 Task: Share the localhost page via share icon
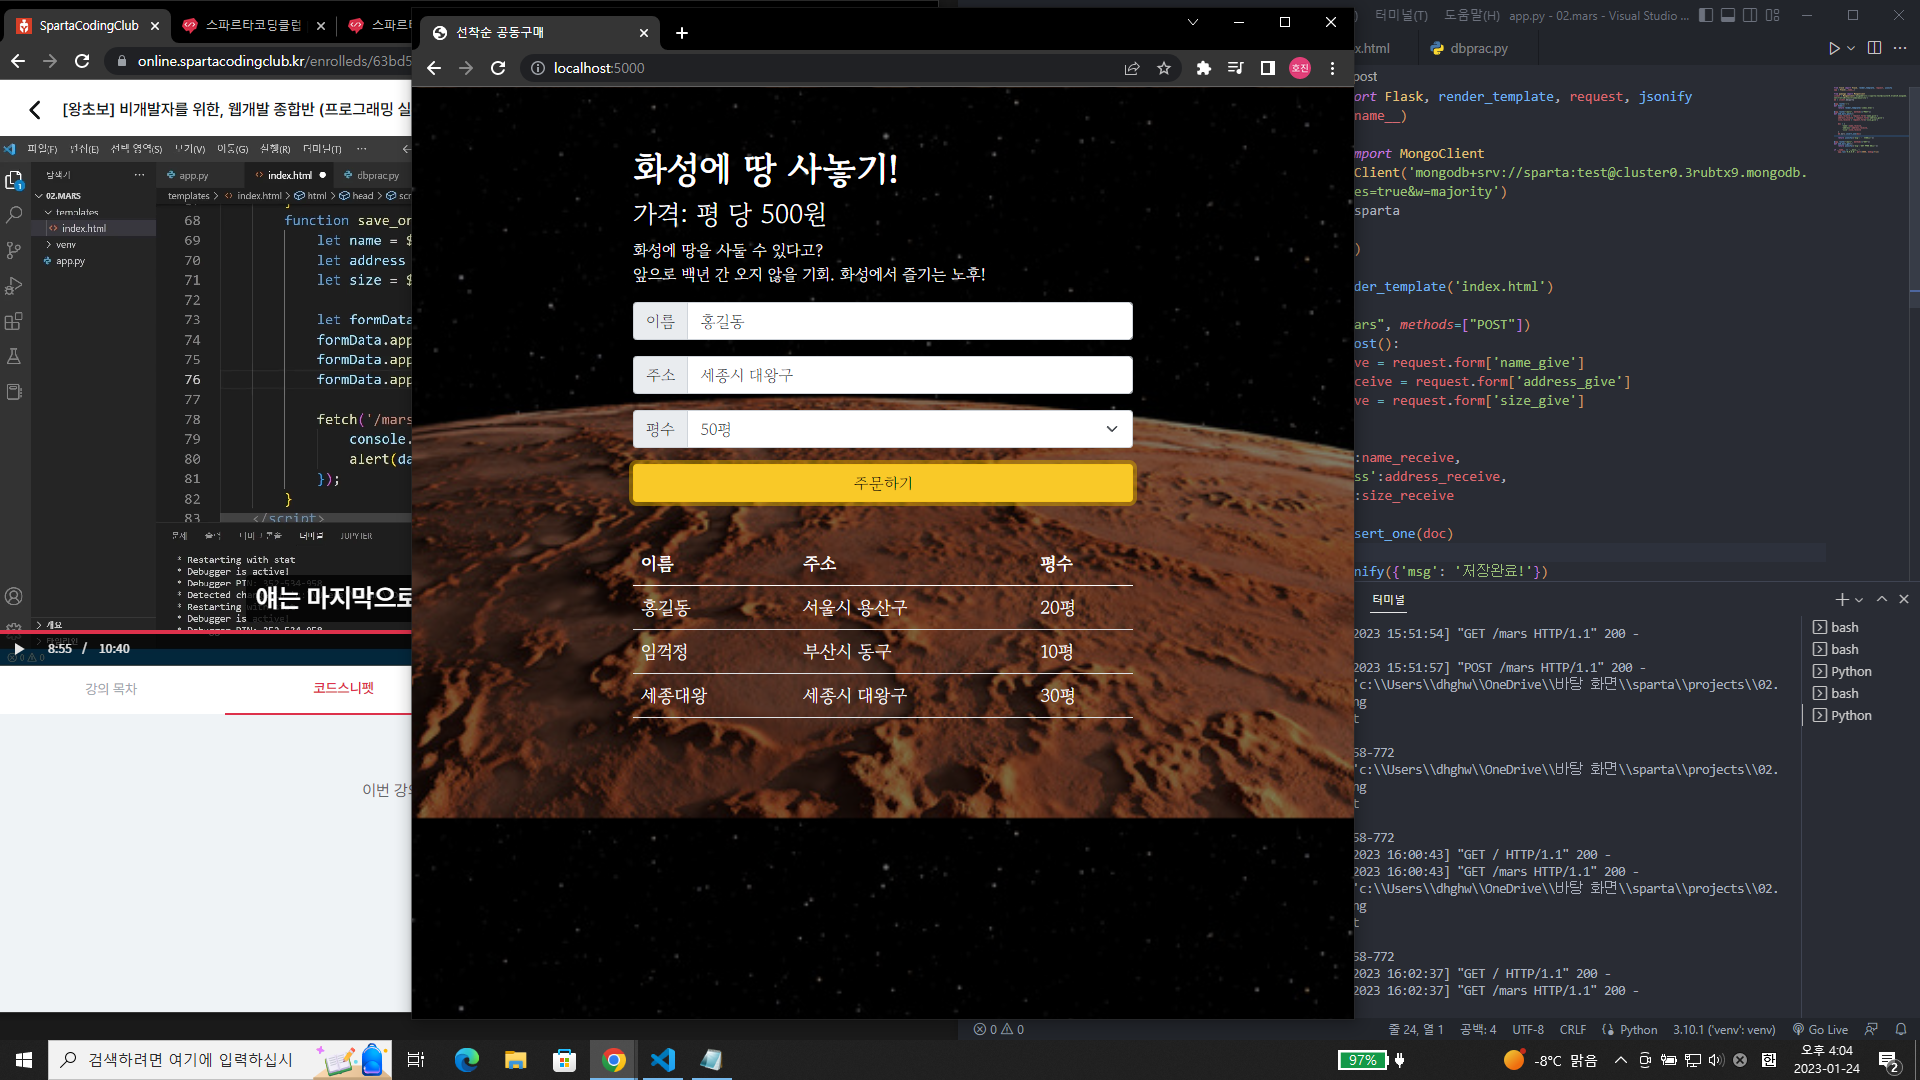click(x=1132, y=68)
